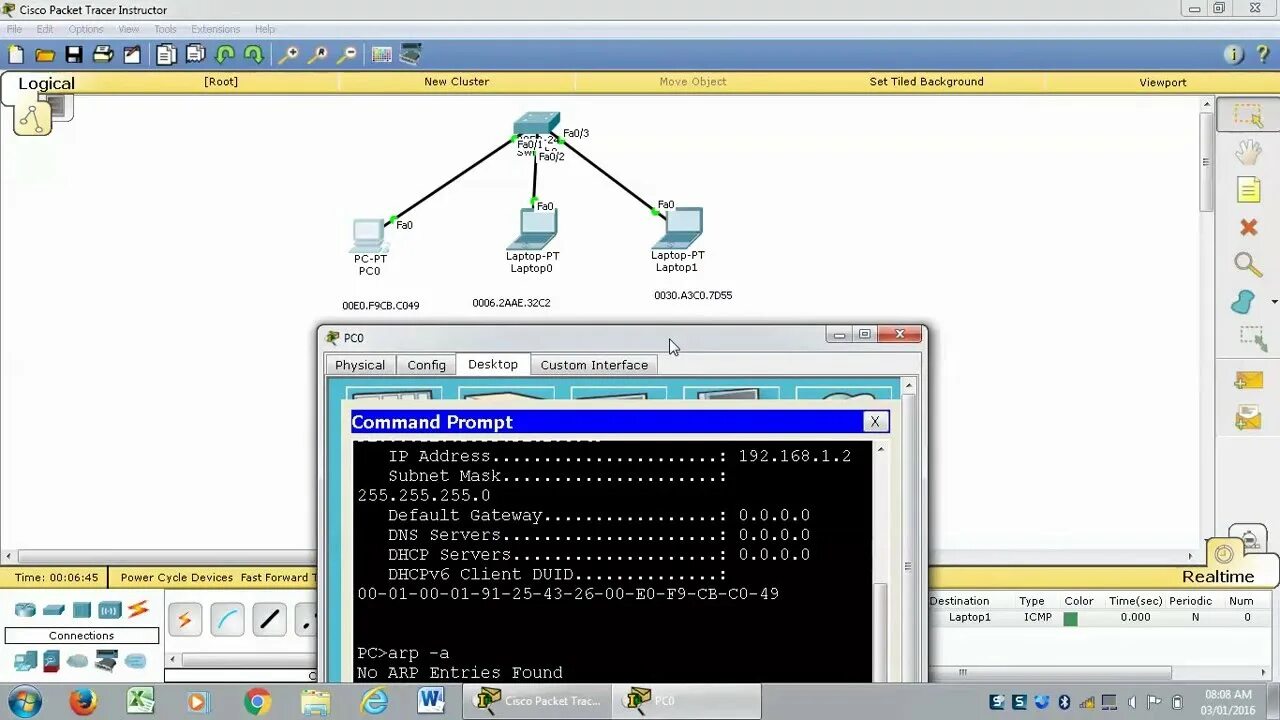Click the Zoom Reset magnifier
Viewport: 1280px width, 720px height.
318,55
